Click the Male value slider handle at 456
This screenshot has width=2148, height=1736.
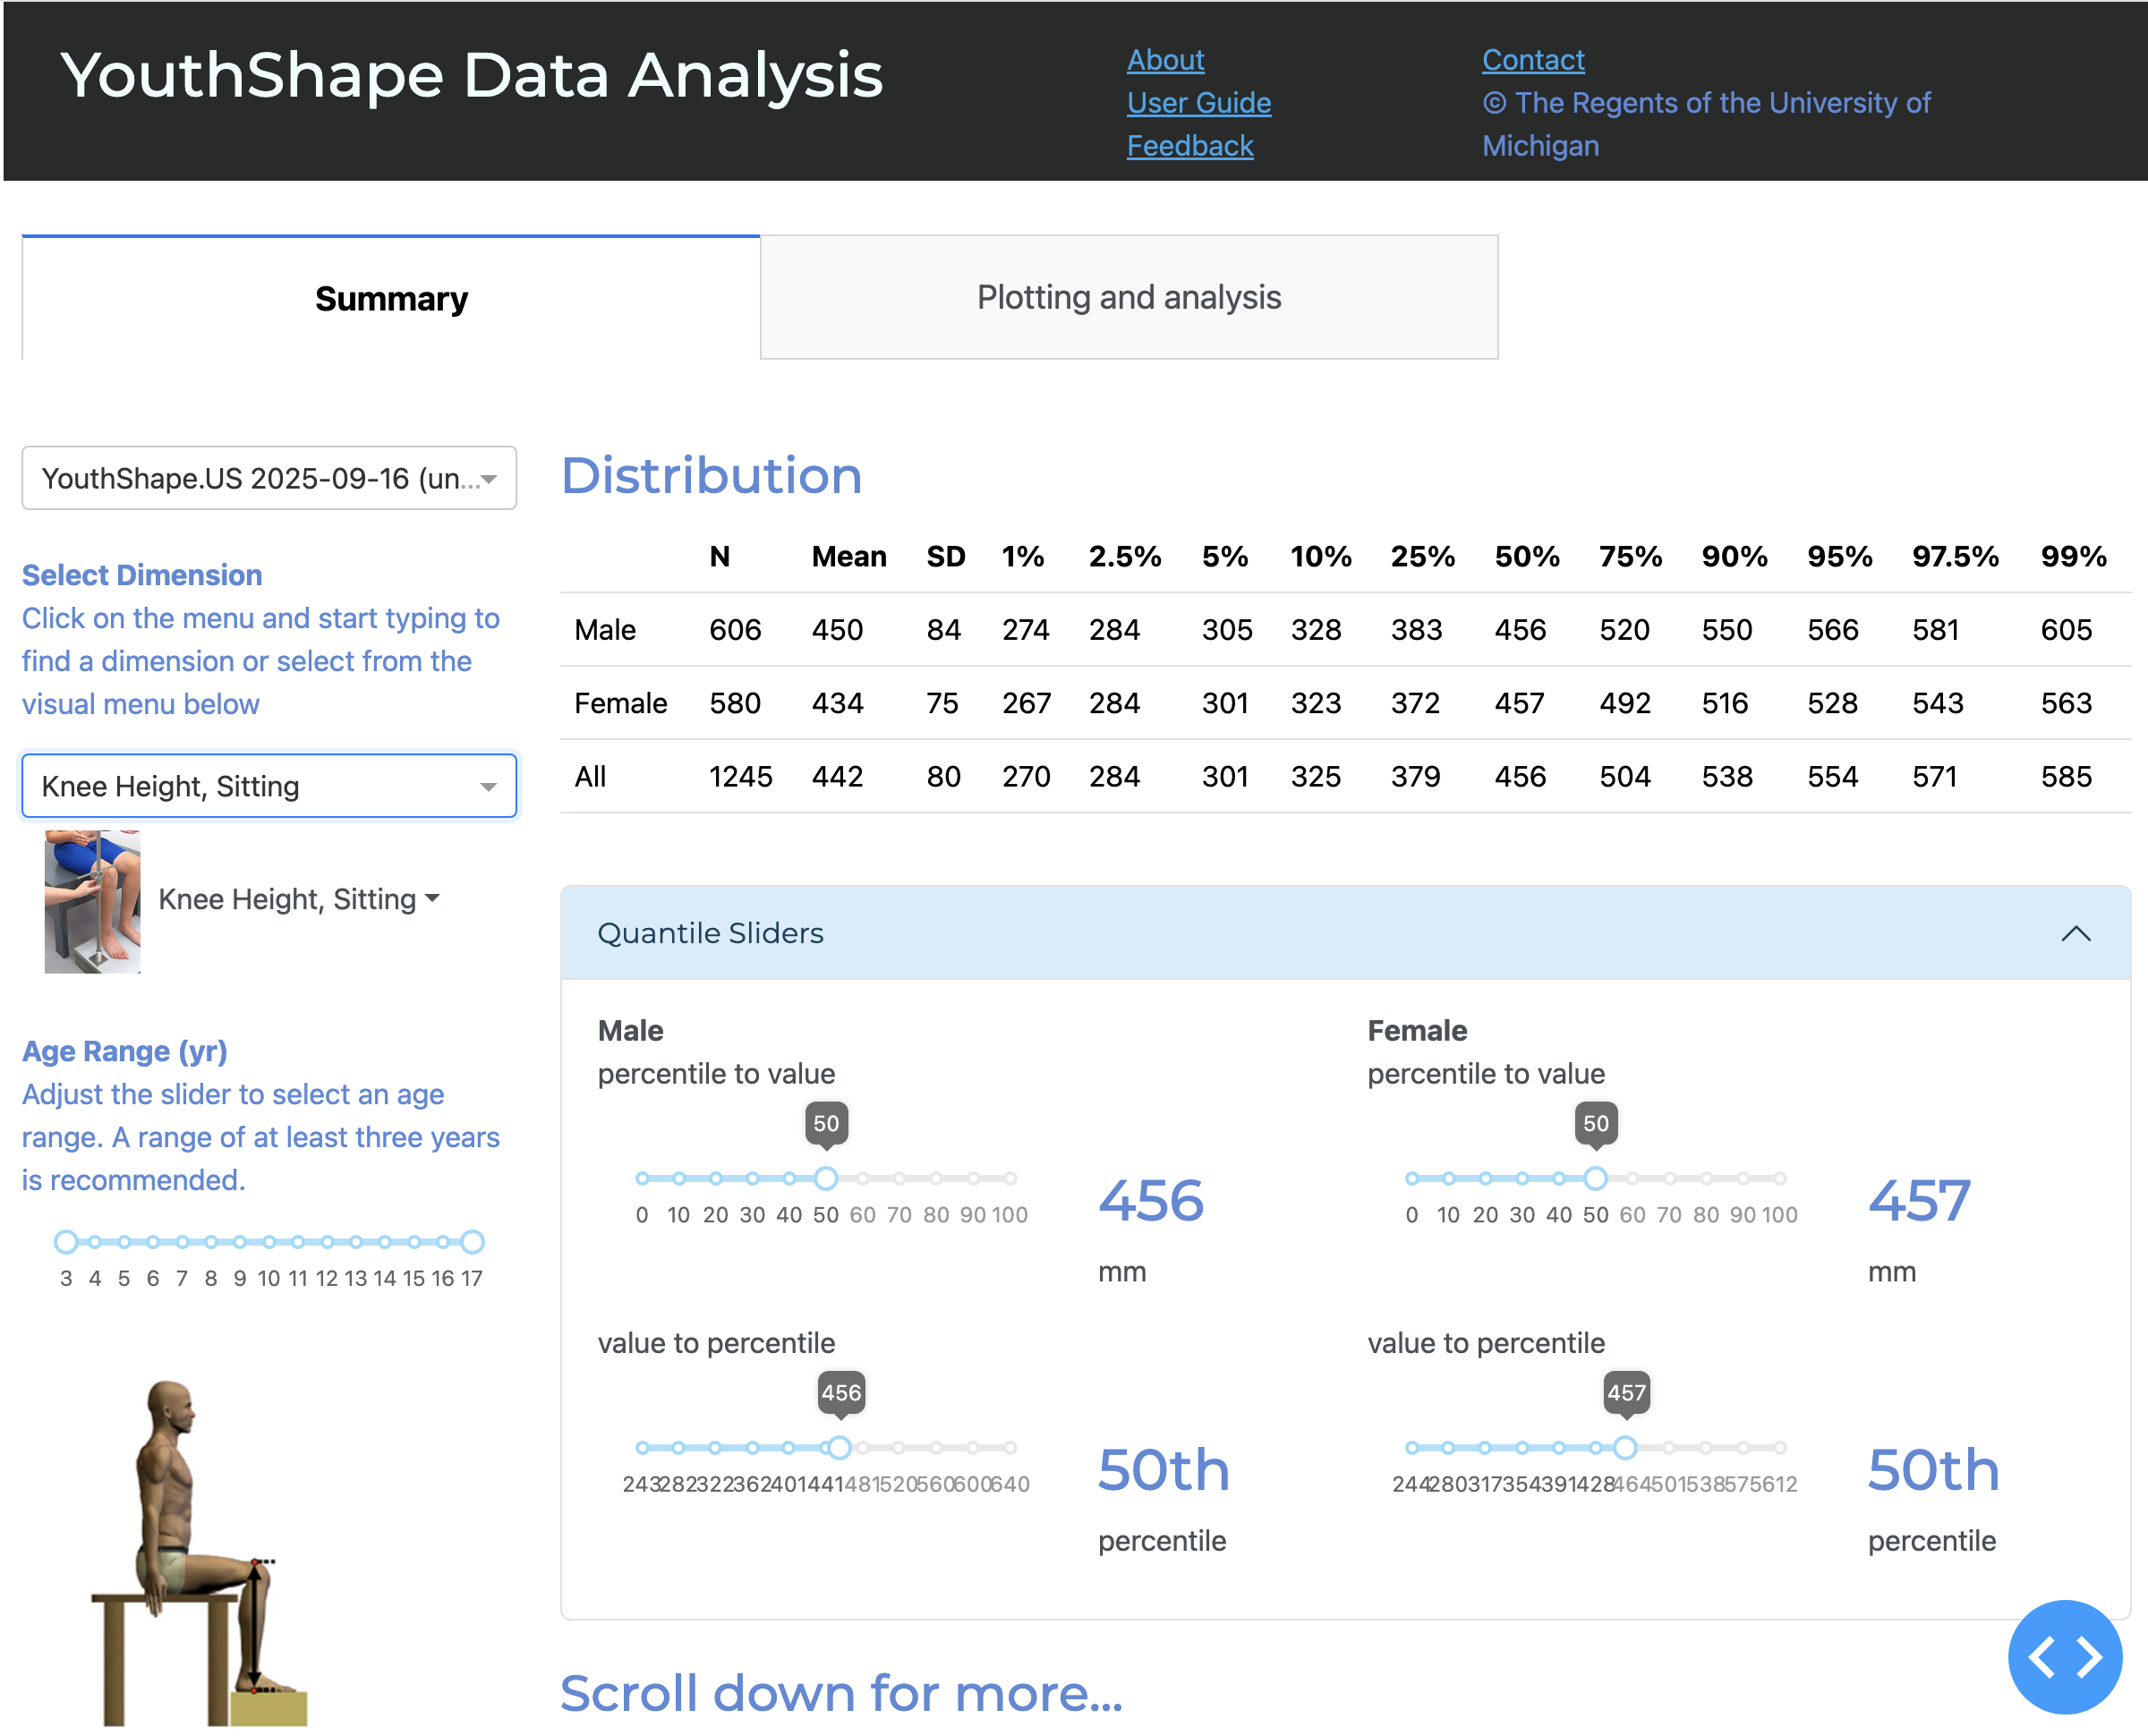(839, 1447)
